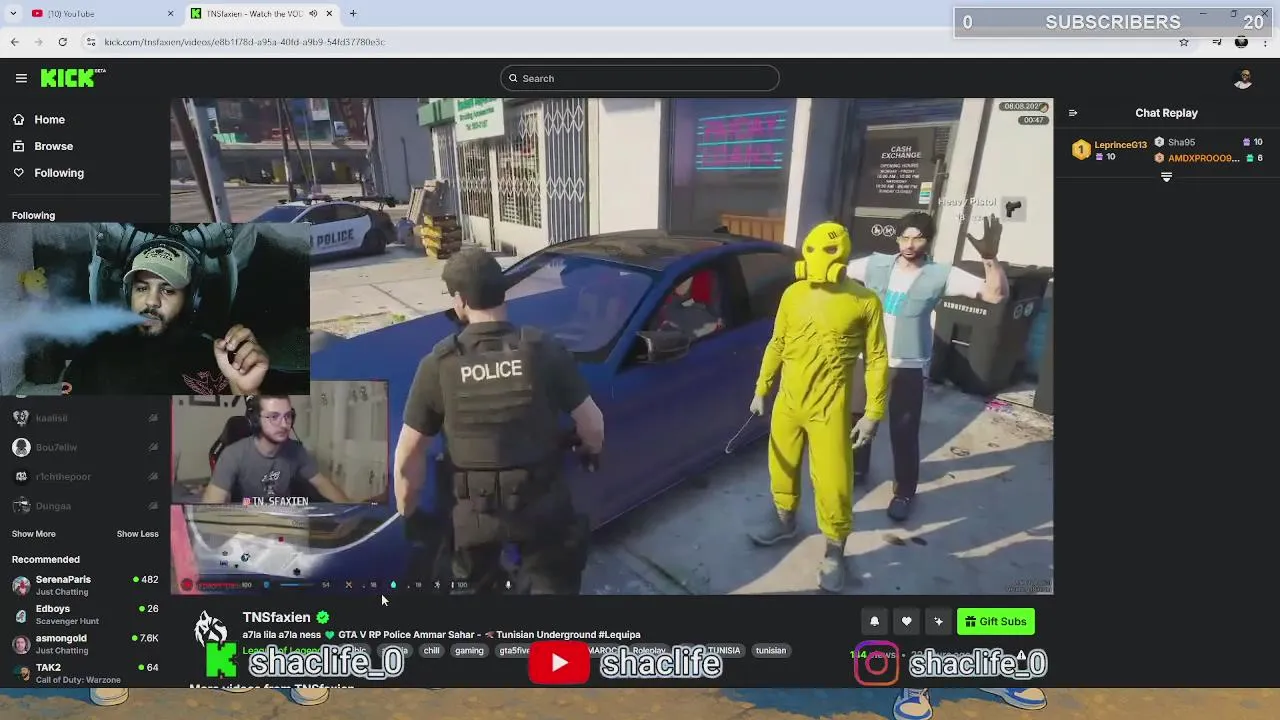The image size is (1280, 720).
Task: Bookmark this page with the star icon
Action: [1184, 42]
